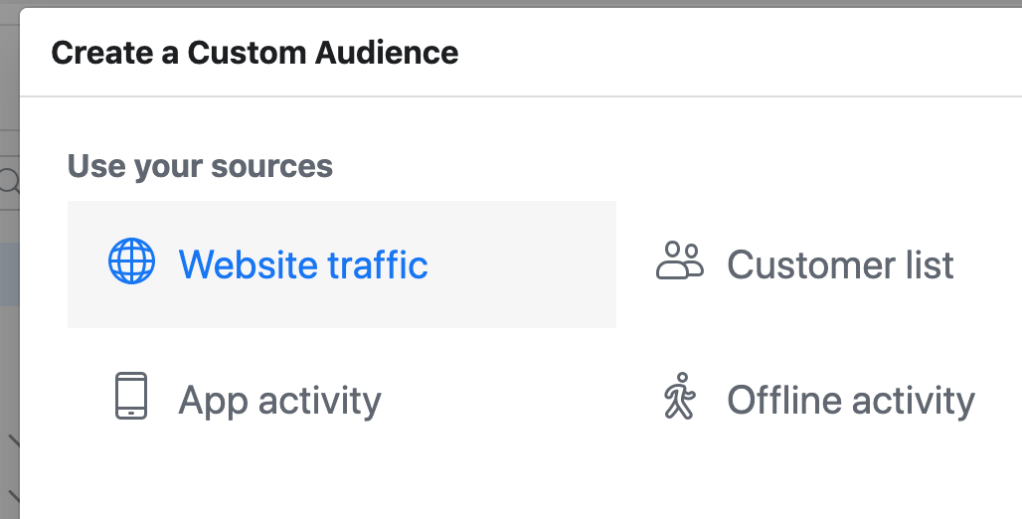
Task: Click the Create a Custom Audience title
Action: point(254,53)
